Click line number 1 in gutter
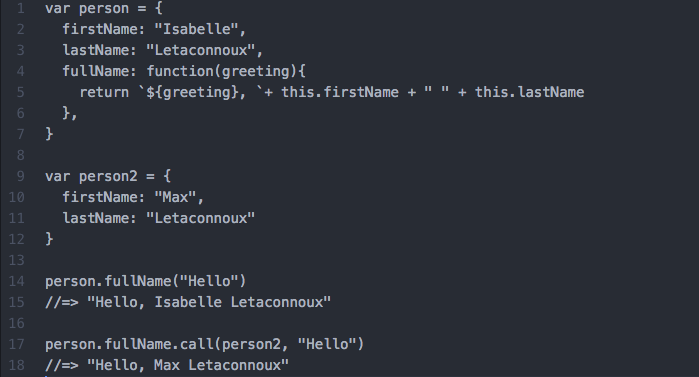Screen dimensions: 699x377 21,8
